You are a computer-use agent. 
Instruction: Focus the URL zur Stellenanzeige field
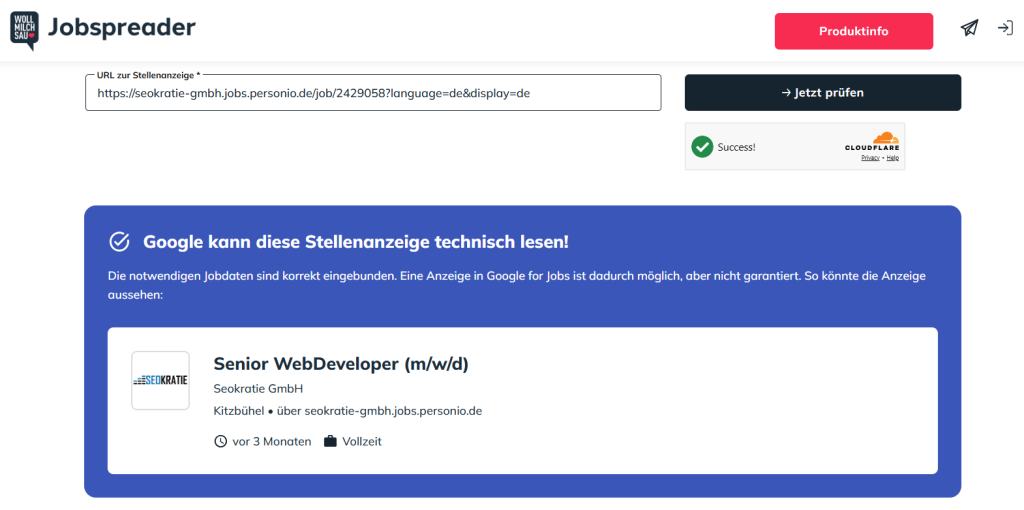(x=373, y=93)
